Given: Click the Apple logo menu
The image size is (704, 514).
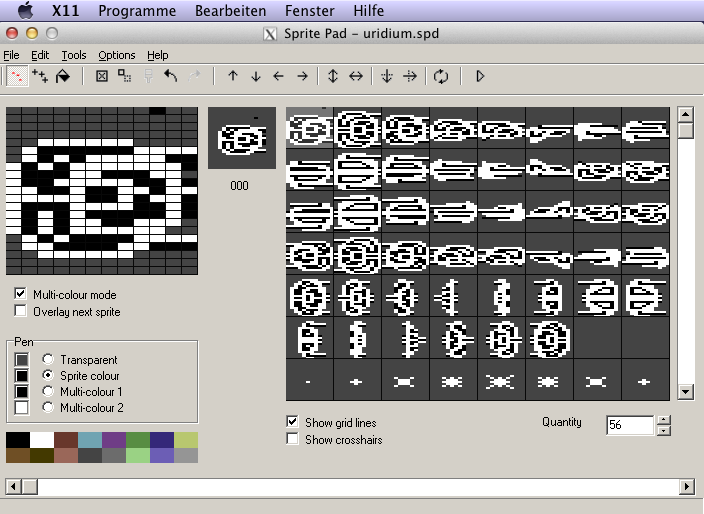Looking at the screenshot, I should pyautogui.click(x=25, y=10).
